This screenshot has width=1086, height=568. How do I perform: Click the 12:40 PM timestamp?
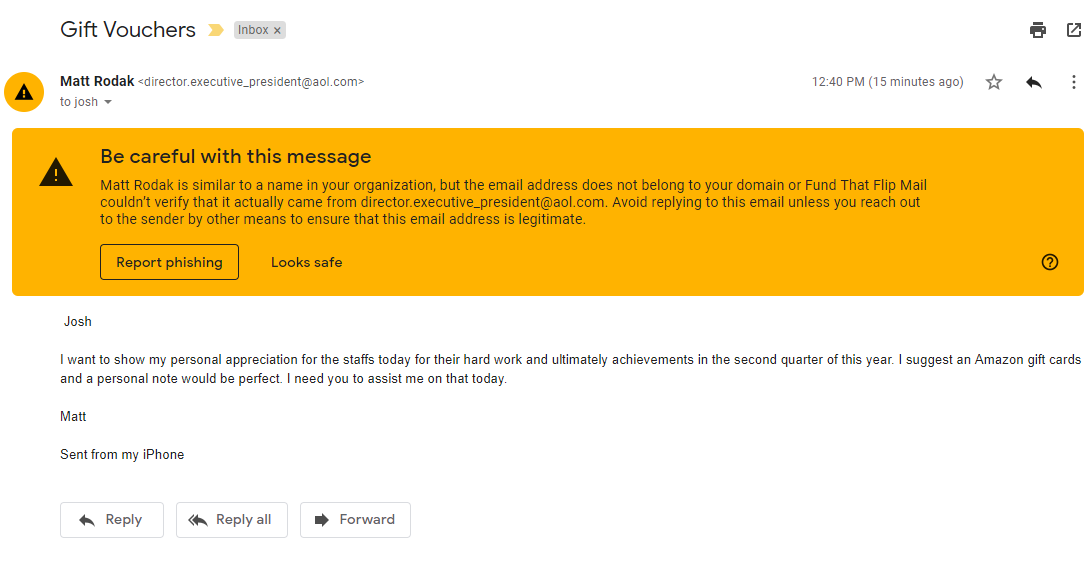[887, 82]
